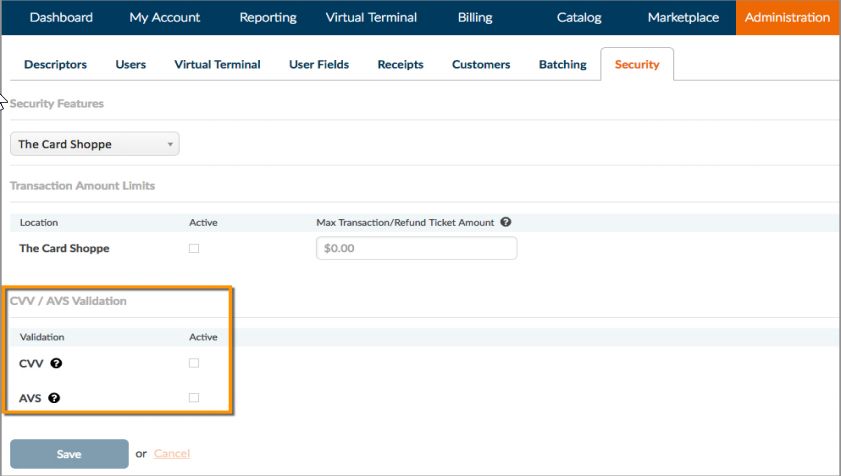Check Active box for The Card Shoppe limit
The height and width of the screenshot is (476, 841).
click(x=194, y=248)
